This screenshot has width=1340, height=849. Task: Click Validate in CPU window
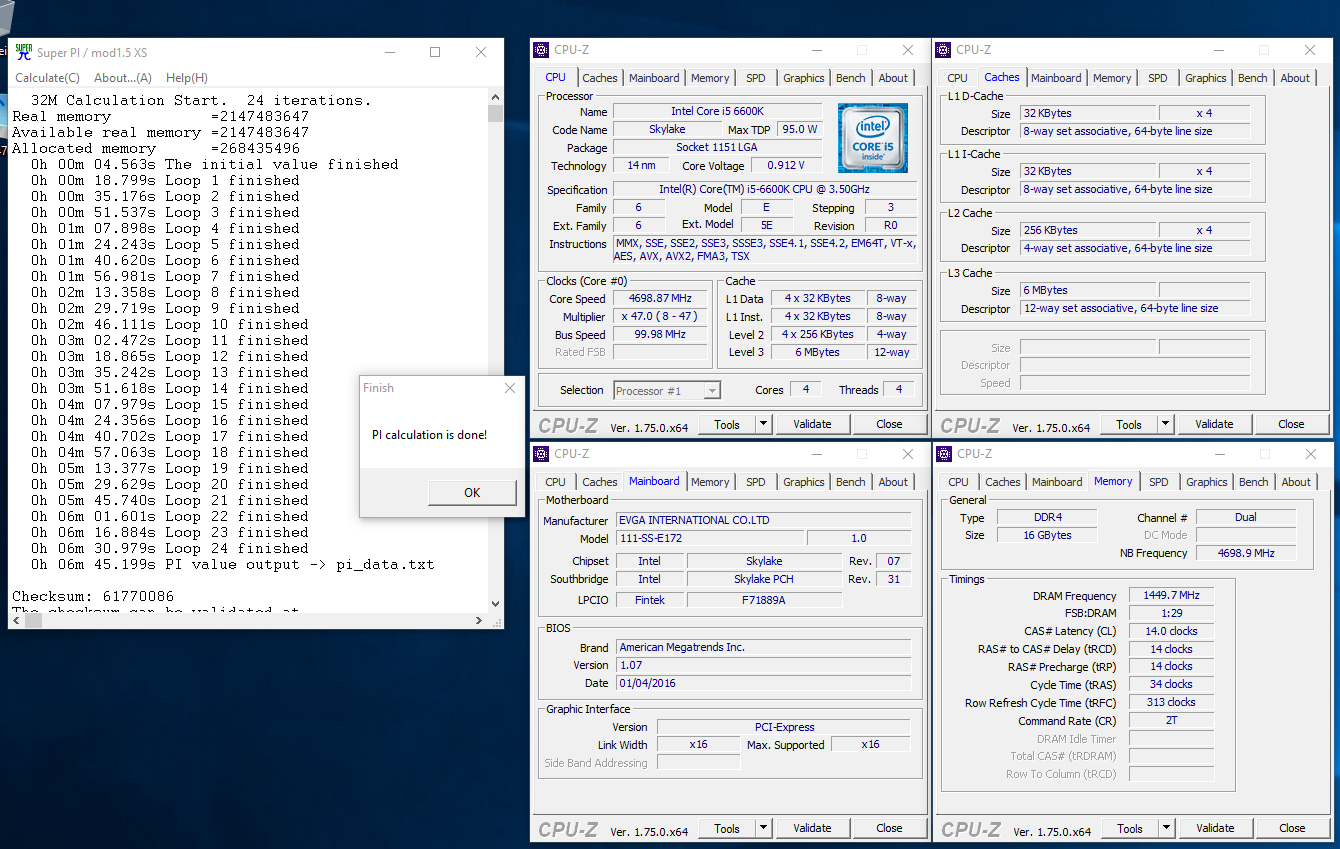tap(812, 424)
